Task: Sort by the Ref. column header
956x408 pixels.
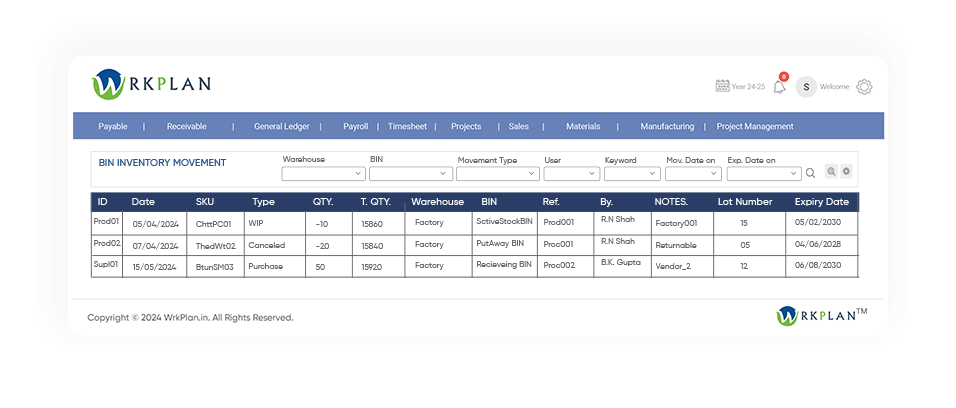Action: click(x=551, y=202)
